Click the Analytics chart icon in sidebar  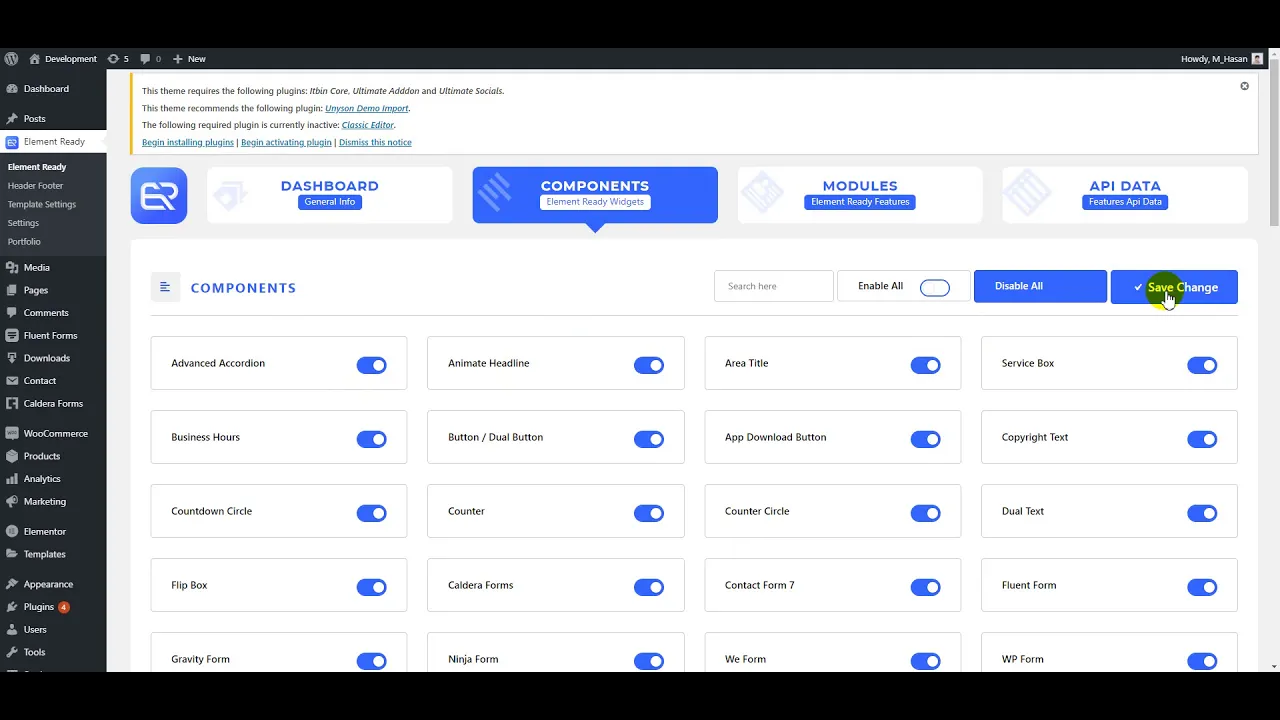12,479
